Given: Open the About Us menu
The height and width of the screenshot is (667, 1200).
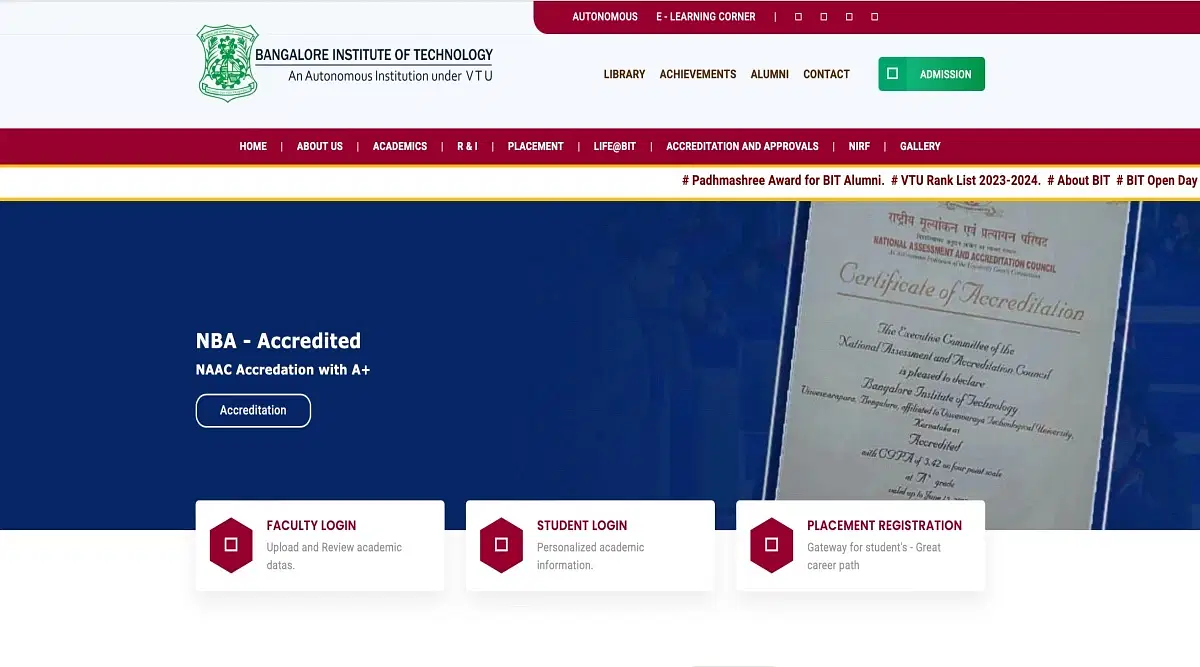Looking at the screenshot, I should 320,146.
